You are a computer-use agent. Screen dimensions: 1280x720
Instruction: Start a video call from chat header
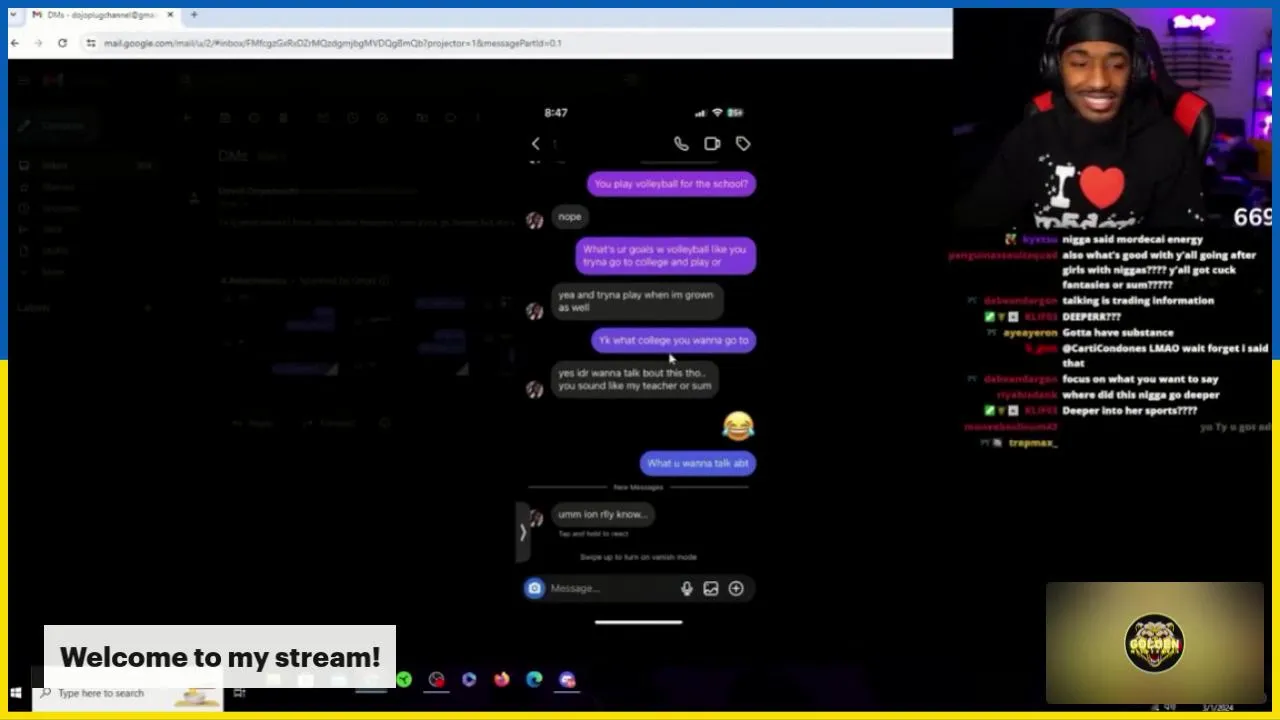point(712,144)
